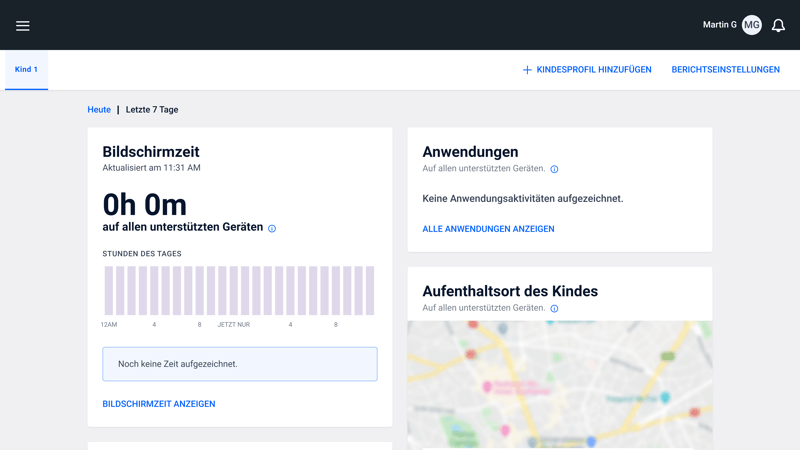This screenshot has width=800, height=450.
Task: Click the 'Noch keine Zeit aufgezeichnet' notice box
Action: point(240,364)
